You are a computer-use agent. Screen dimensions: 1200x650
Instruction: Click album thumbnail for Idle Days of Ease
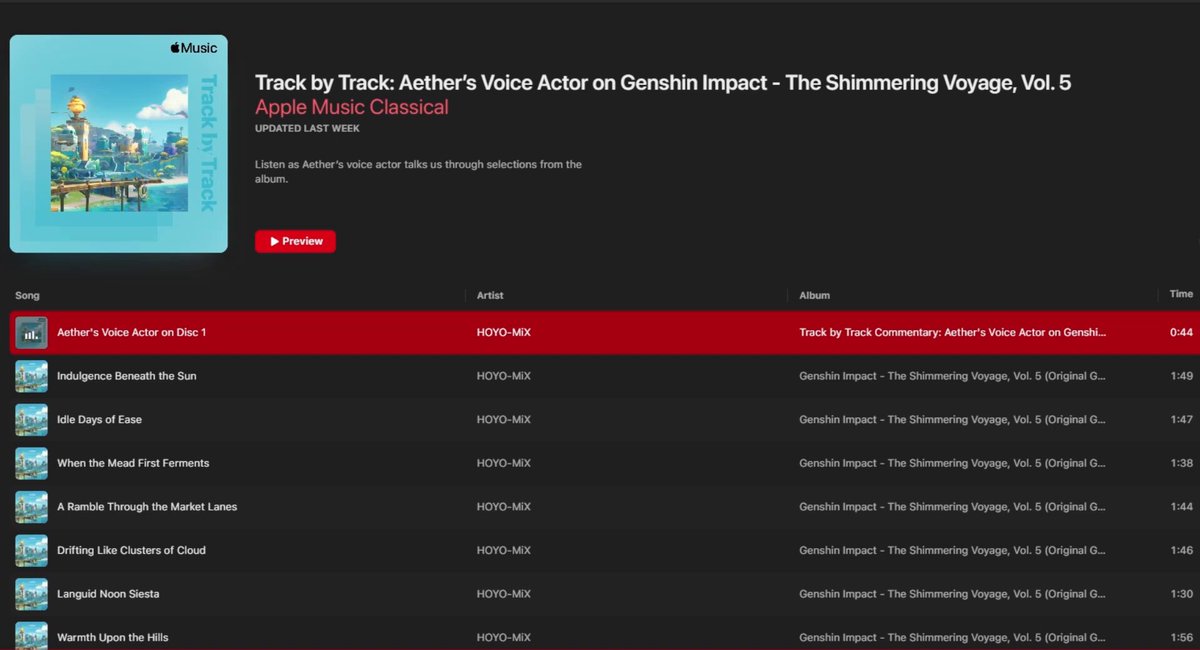coord(31,420)
